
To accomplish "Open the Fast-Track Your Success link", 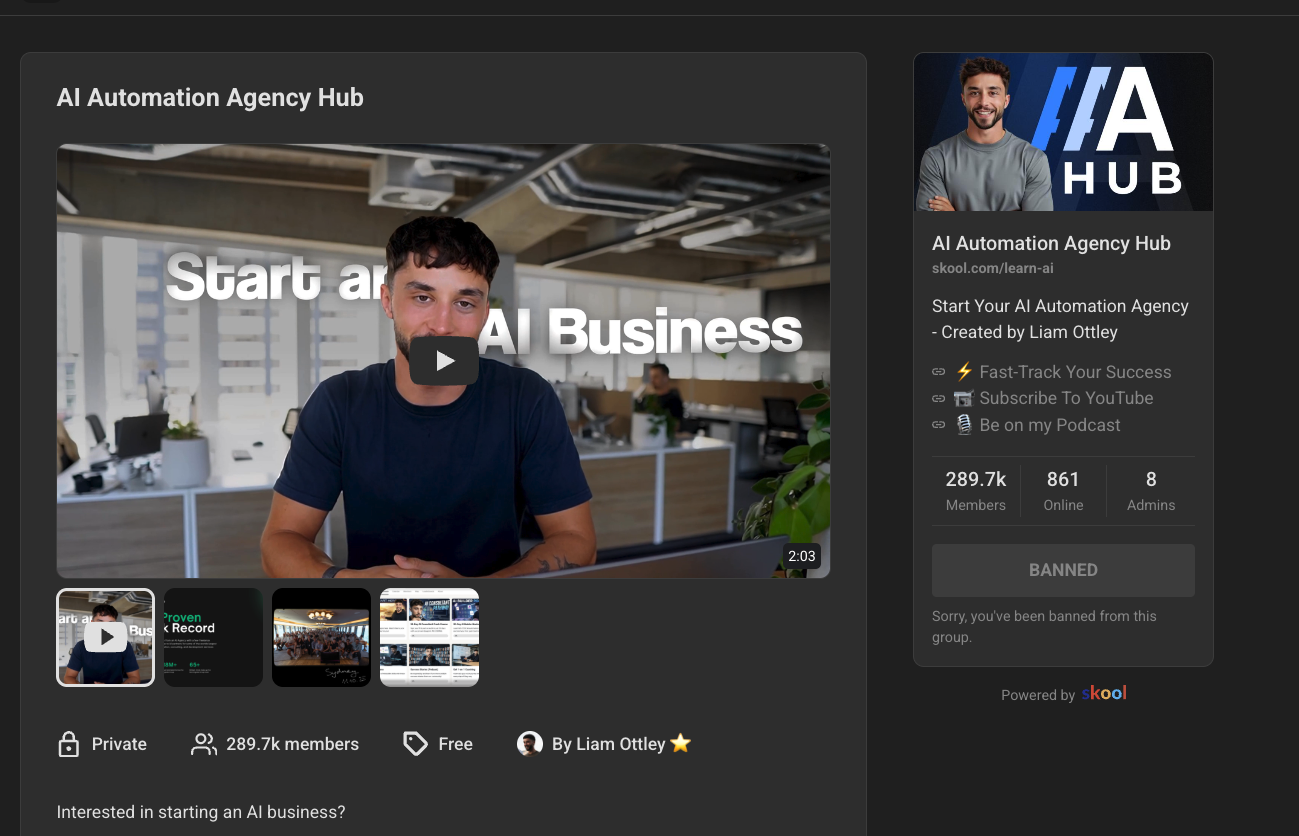I will click(x=1074, y=372).
